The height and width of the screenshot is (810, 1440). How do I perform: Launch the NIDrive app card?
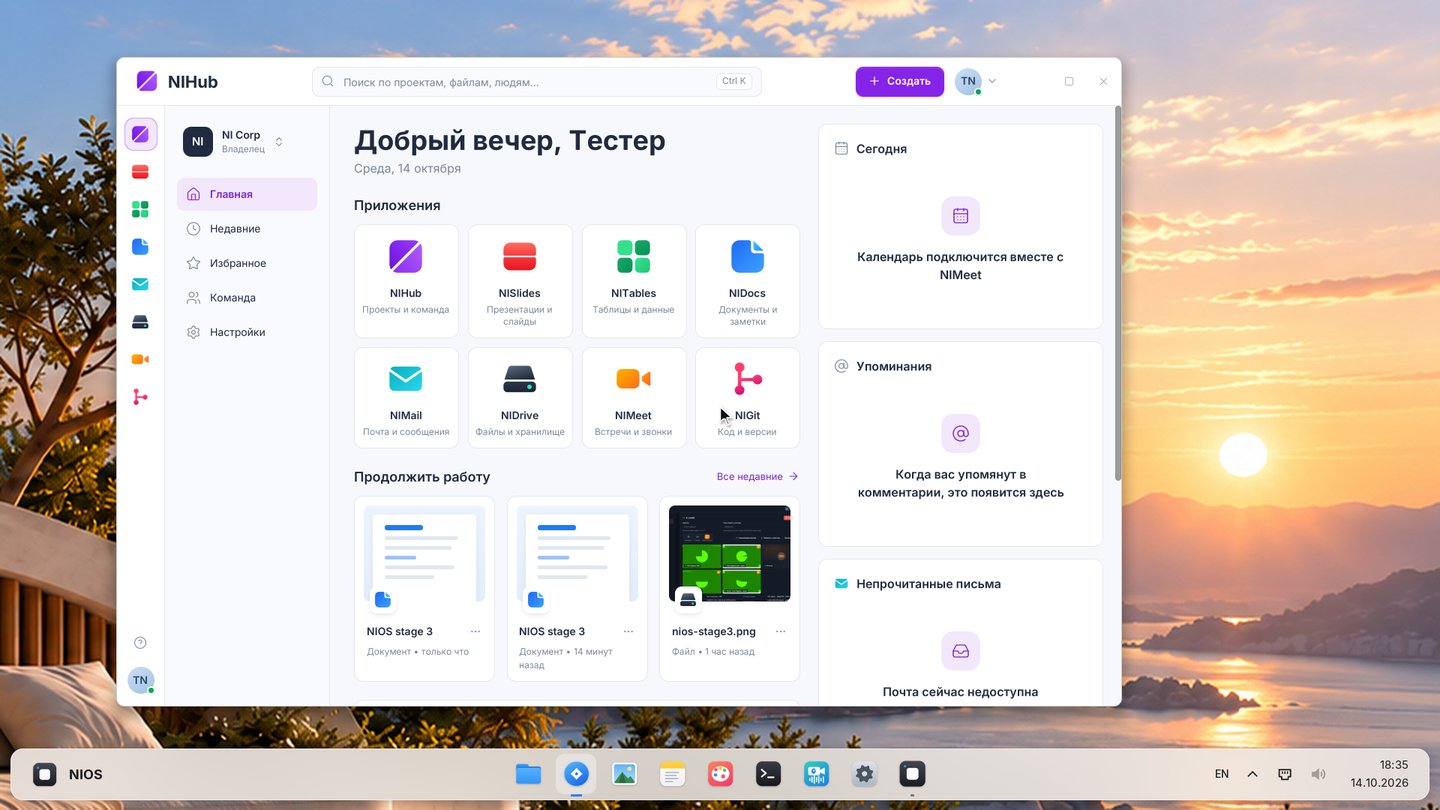(x=520, y=397)
